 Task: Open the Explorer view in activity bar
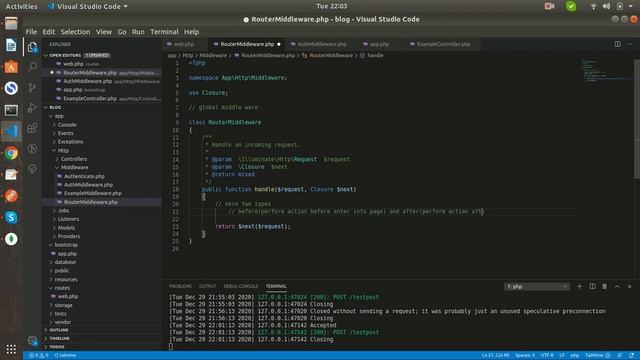tap(32, 47)
